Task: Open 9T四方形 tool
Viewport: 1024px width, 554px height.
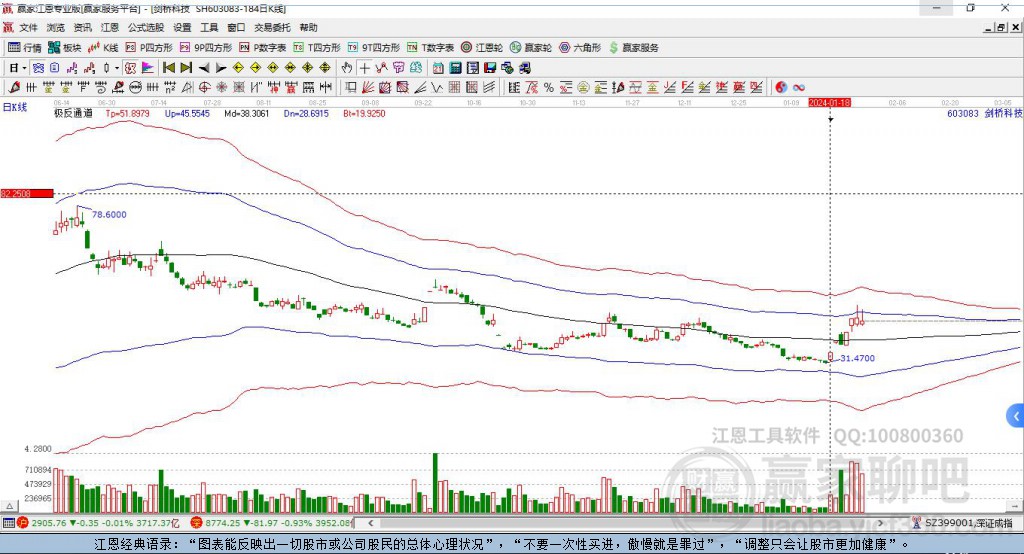Action: pos(374,48)
